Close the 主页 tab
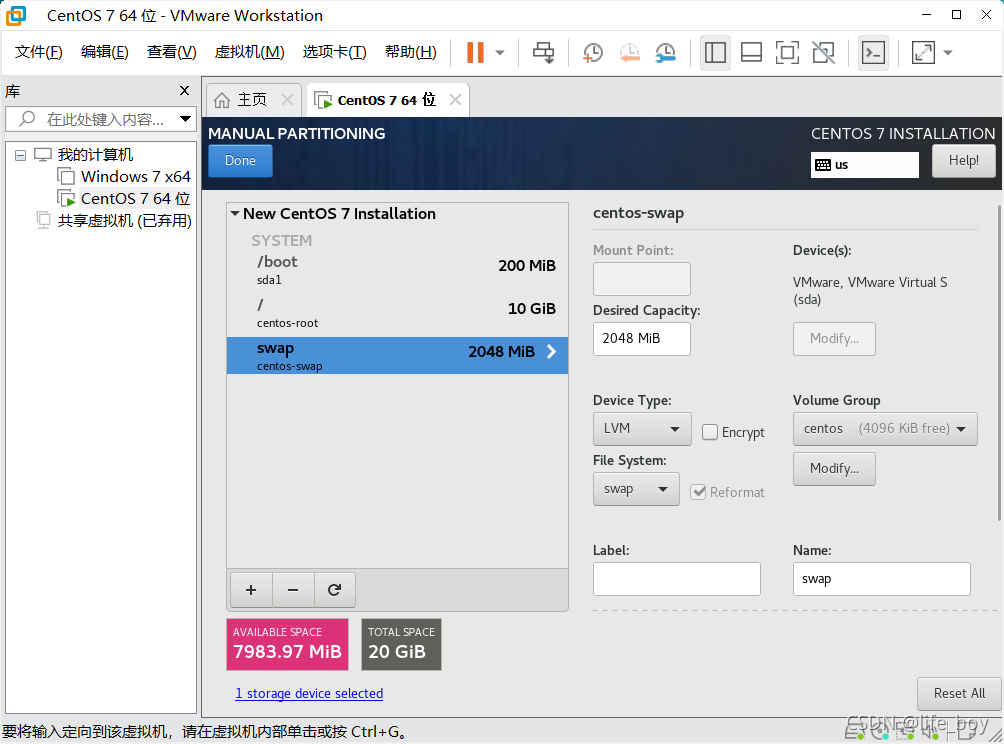The height and width of the screenshot is (744, 1004). pos(287,100)
